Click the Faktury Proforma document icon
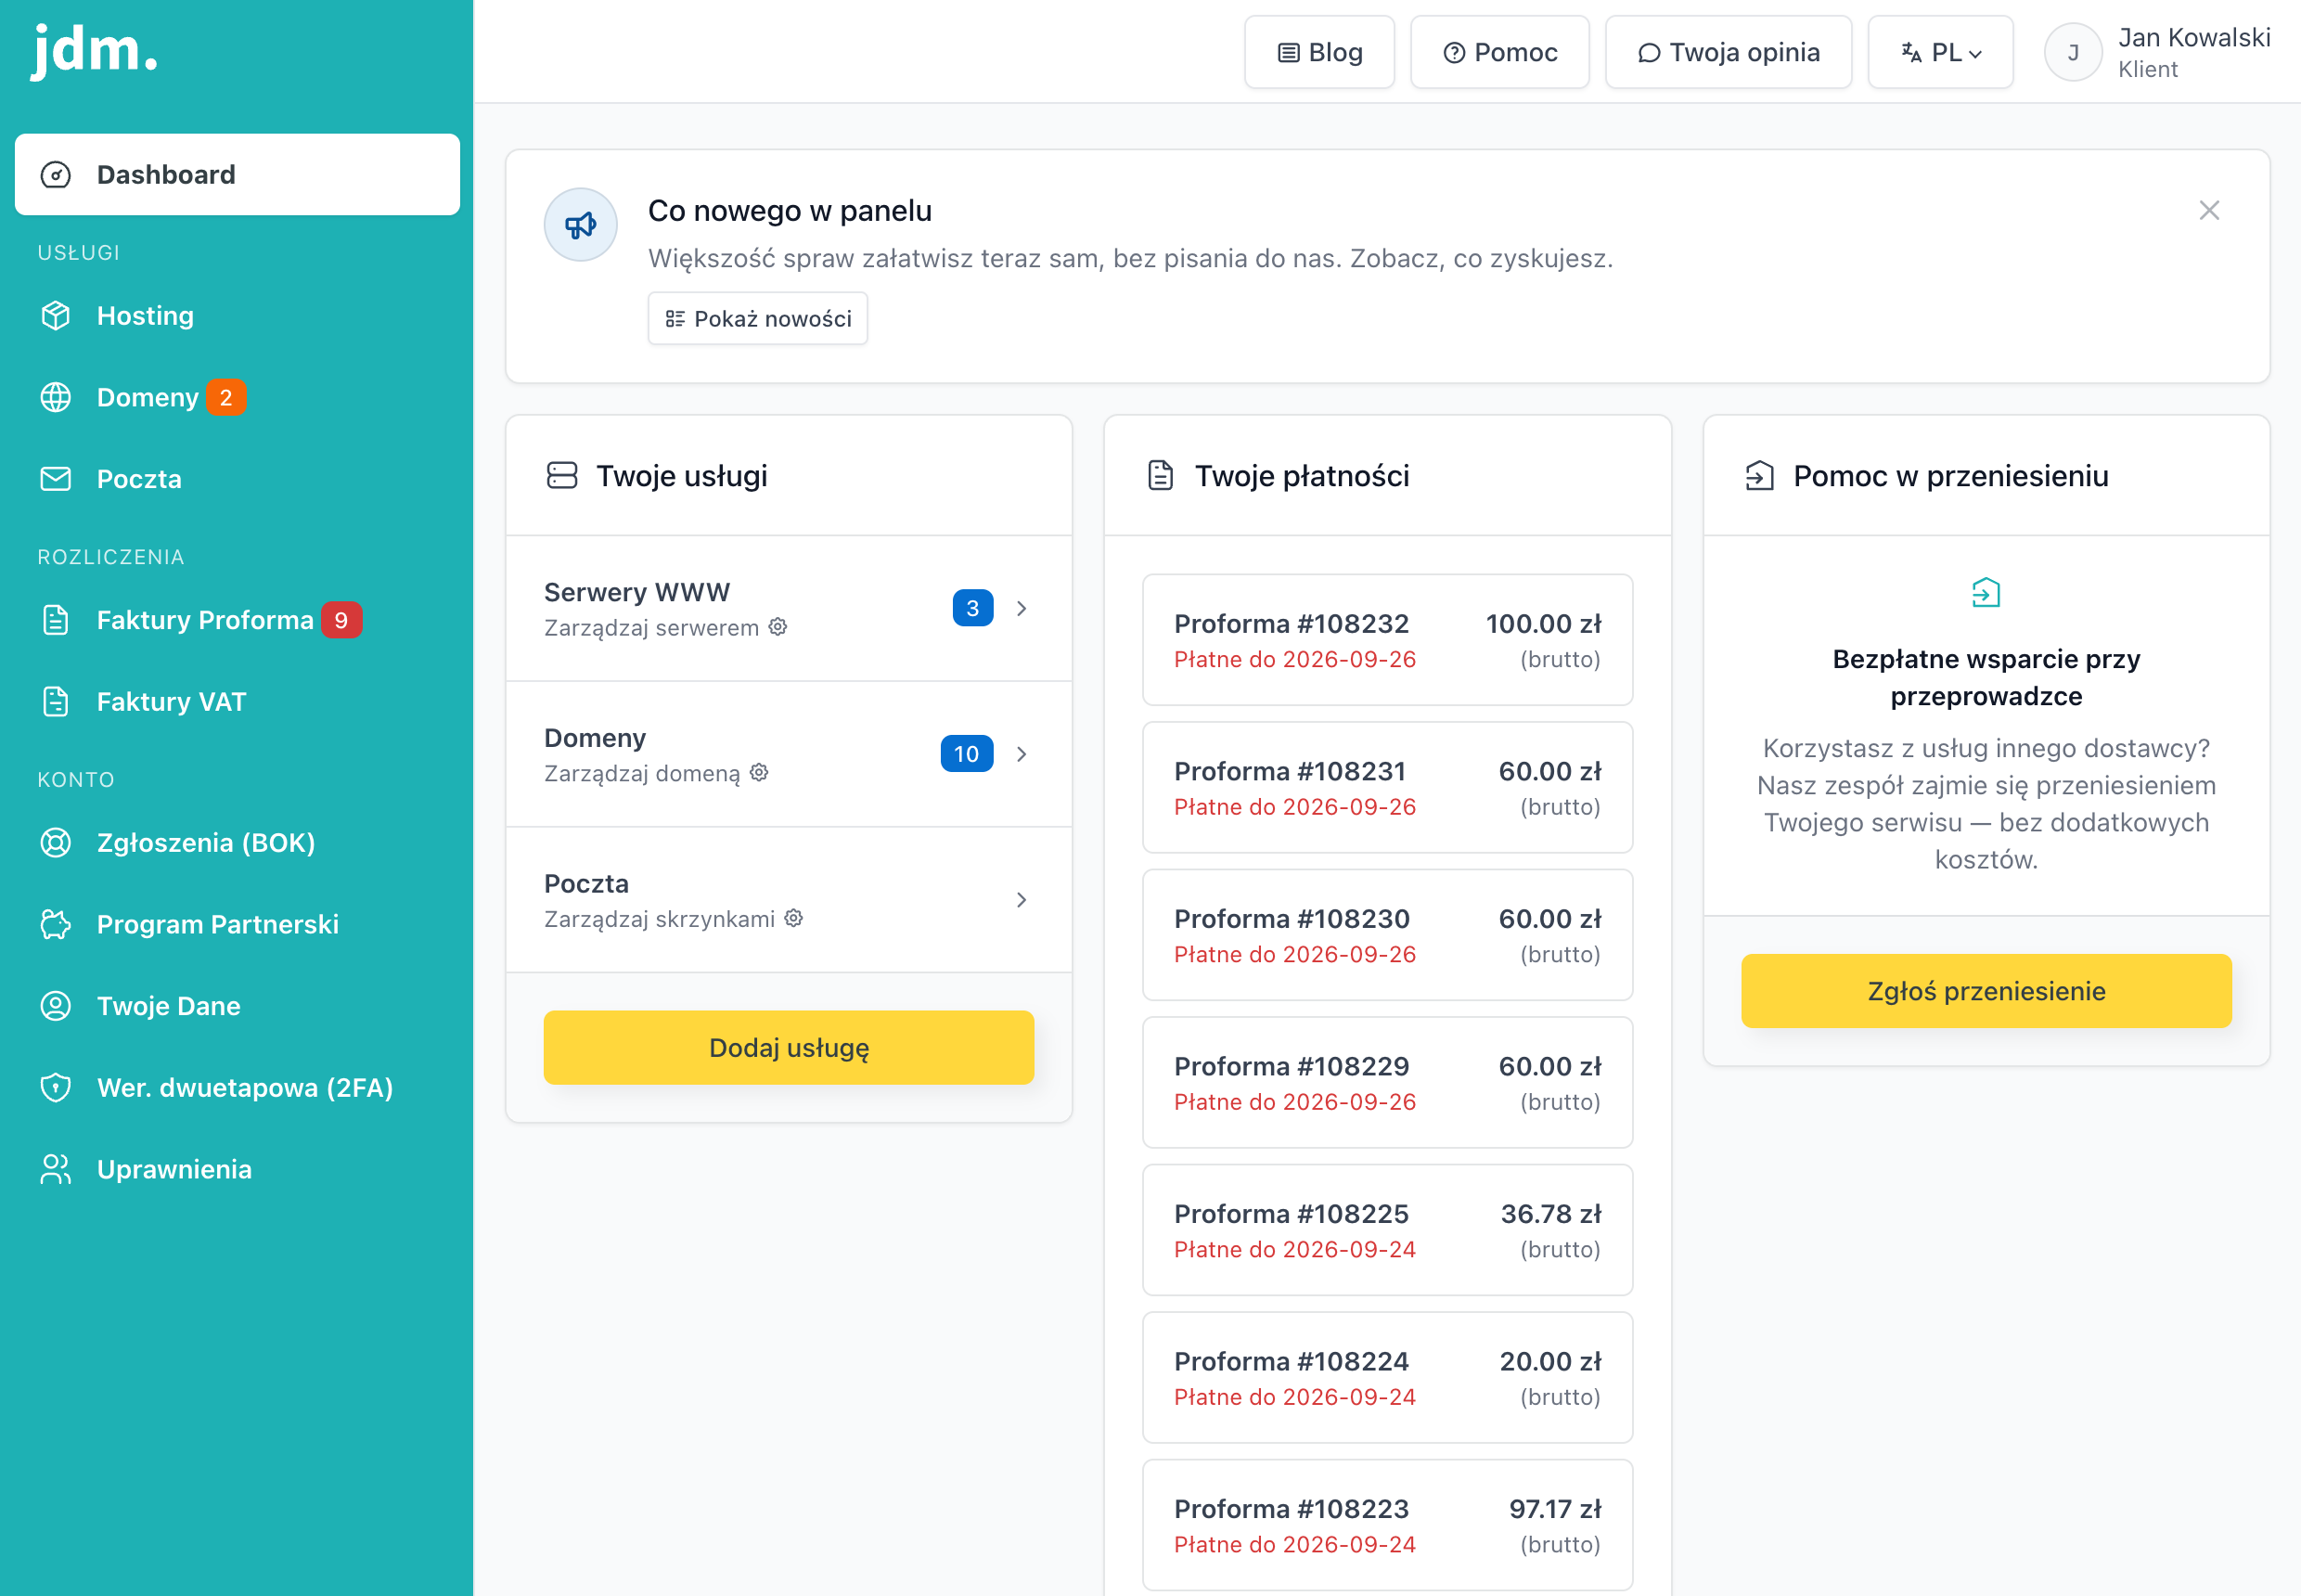Viewport: 2301px width, 1596px height. pos(56,620)
